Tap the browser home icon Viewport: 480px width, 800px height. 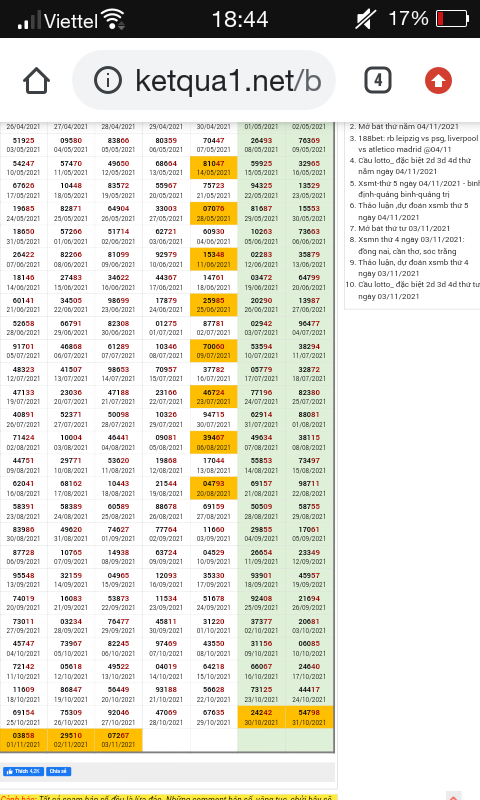click(36, 81)
